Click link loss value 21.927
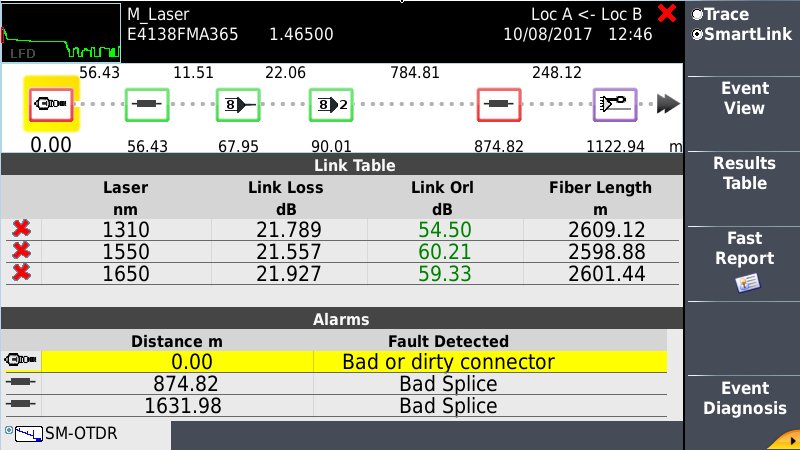This screenshot has height=450, width=800. (x=289, y=273)
